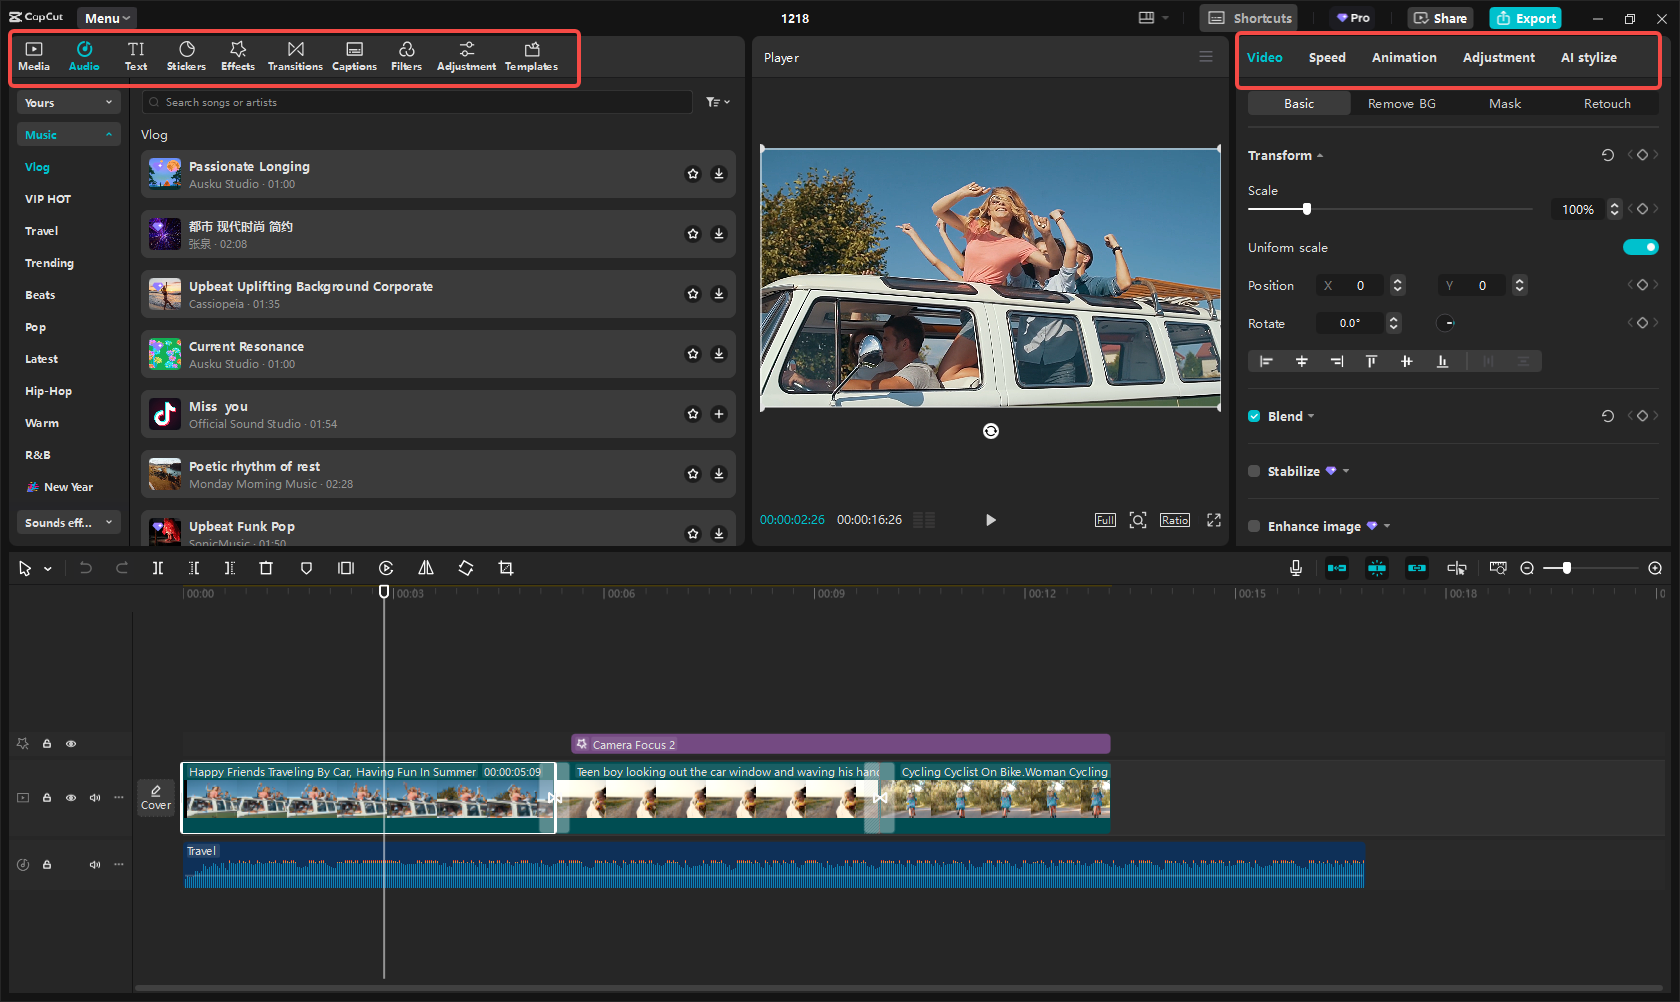Click the Rotate dial knob
This screenshot has height=1002, width=1680.
point(1446,323)
